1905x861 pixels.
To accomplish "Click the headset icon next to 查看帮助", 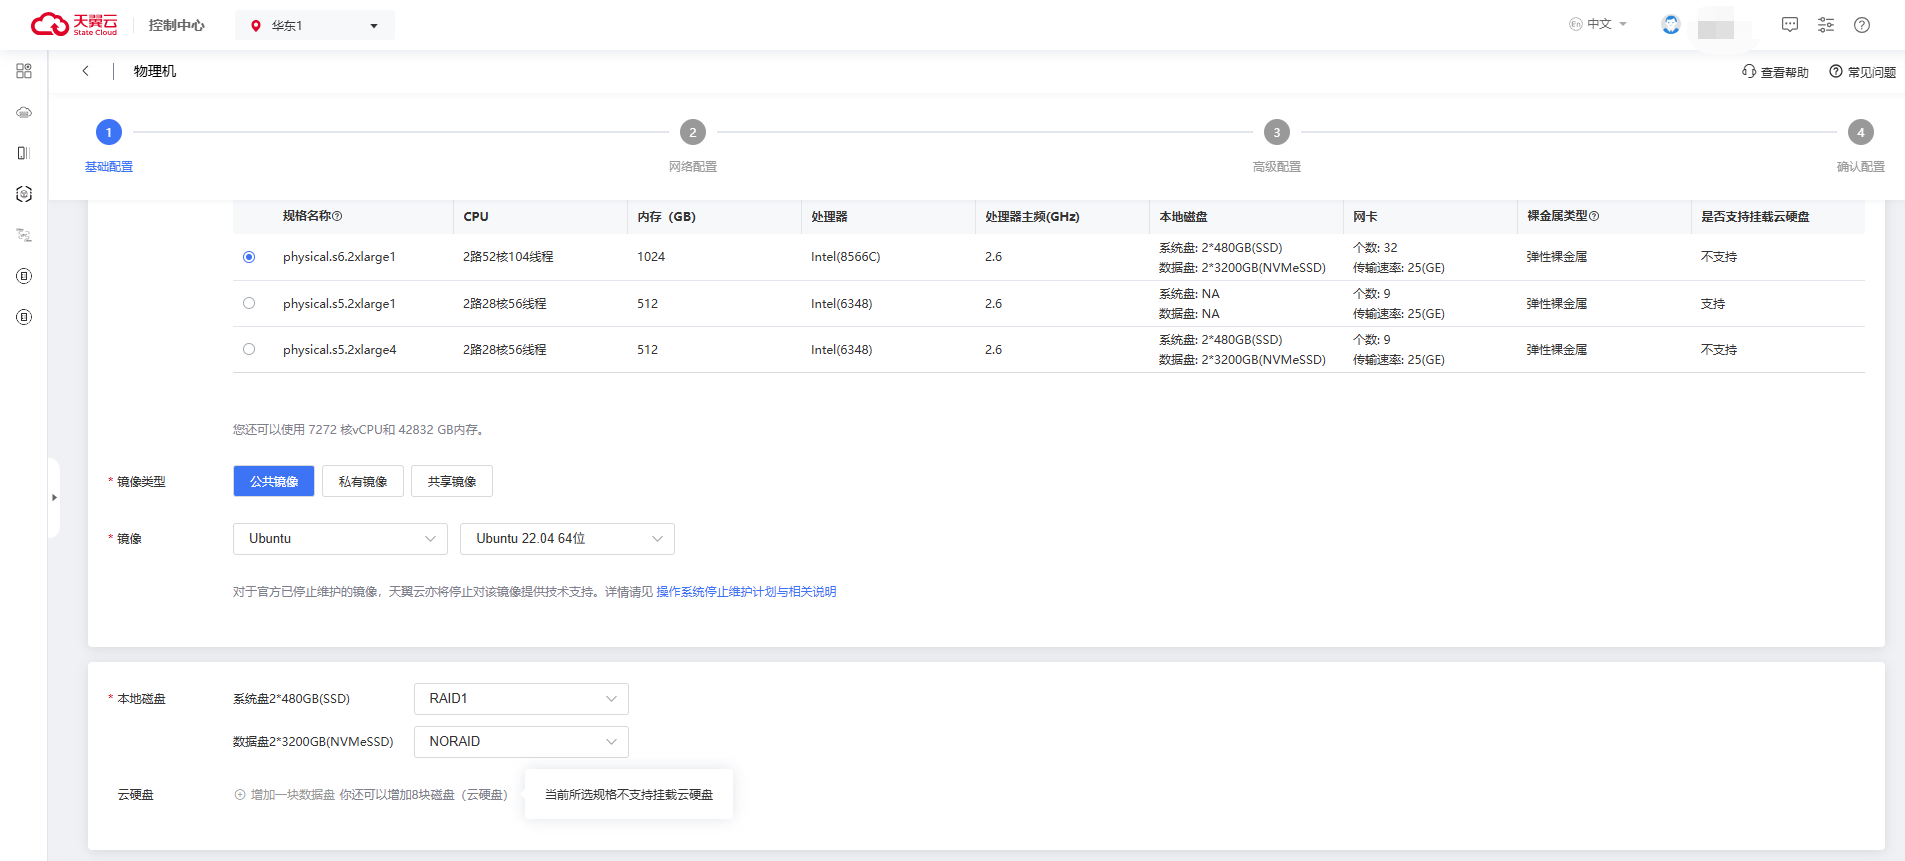I will (x=1749, y=71).
